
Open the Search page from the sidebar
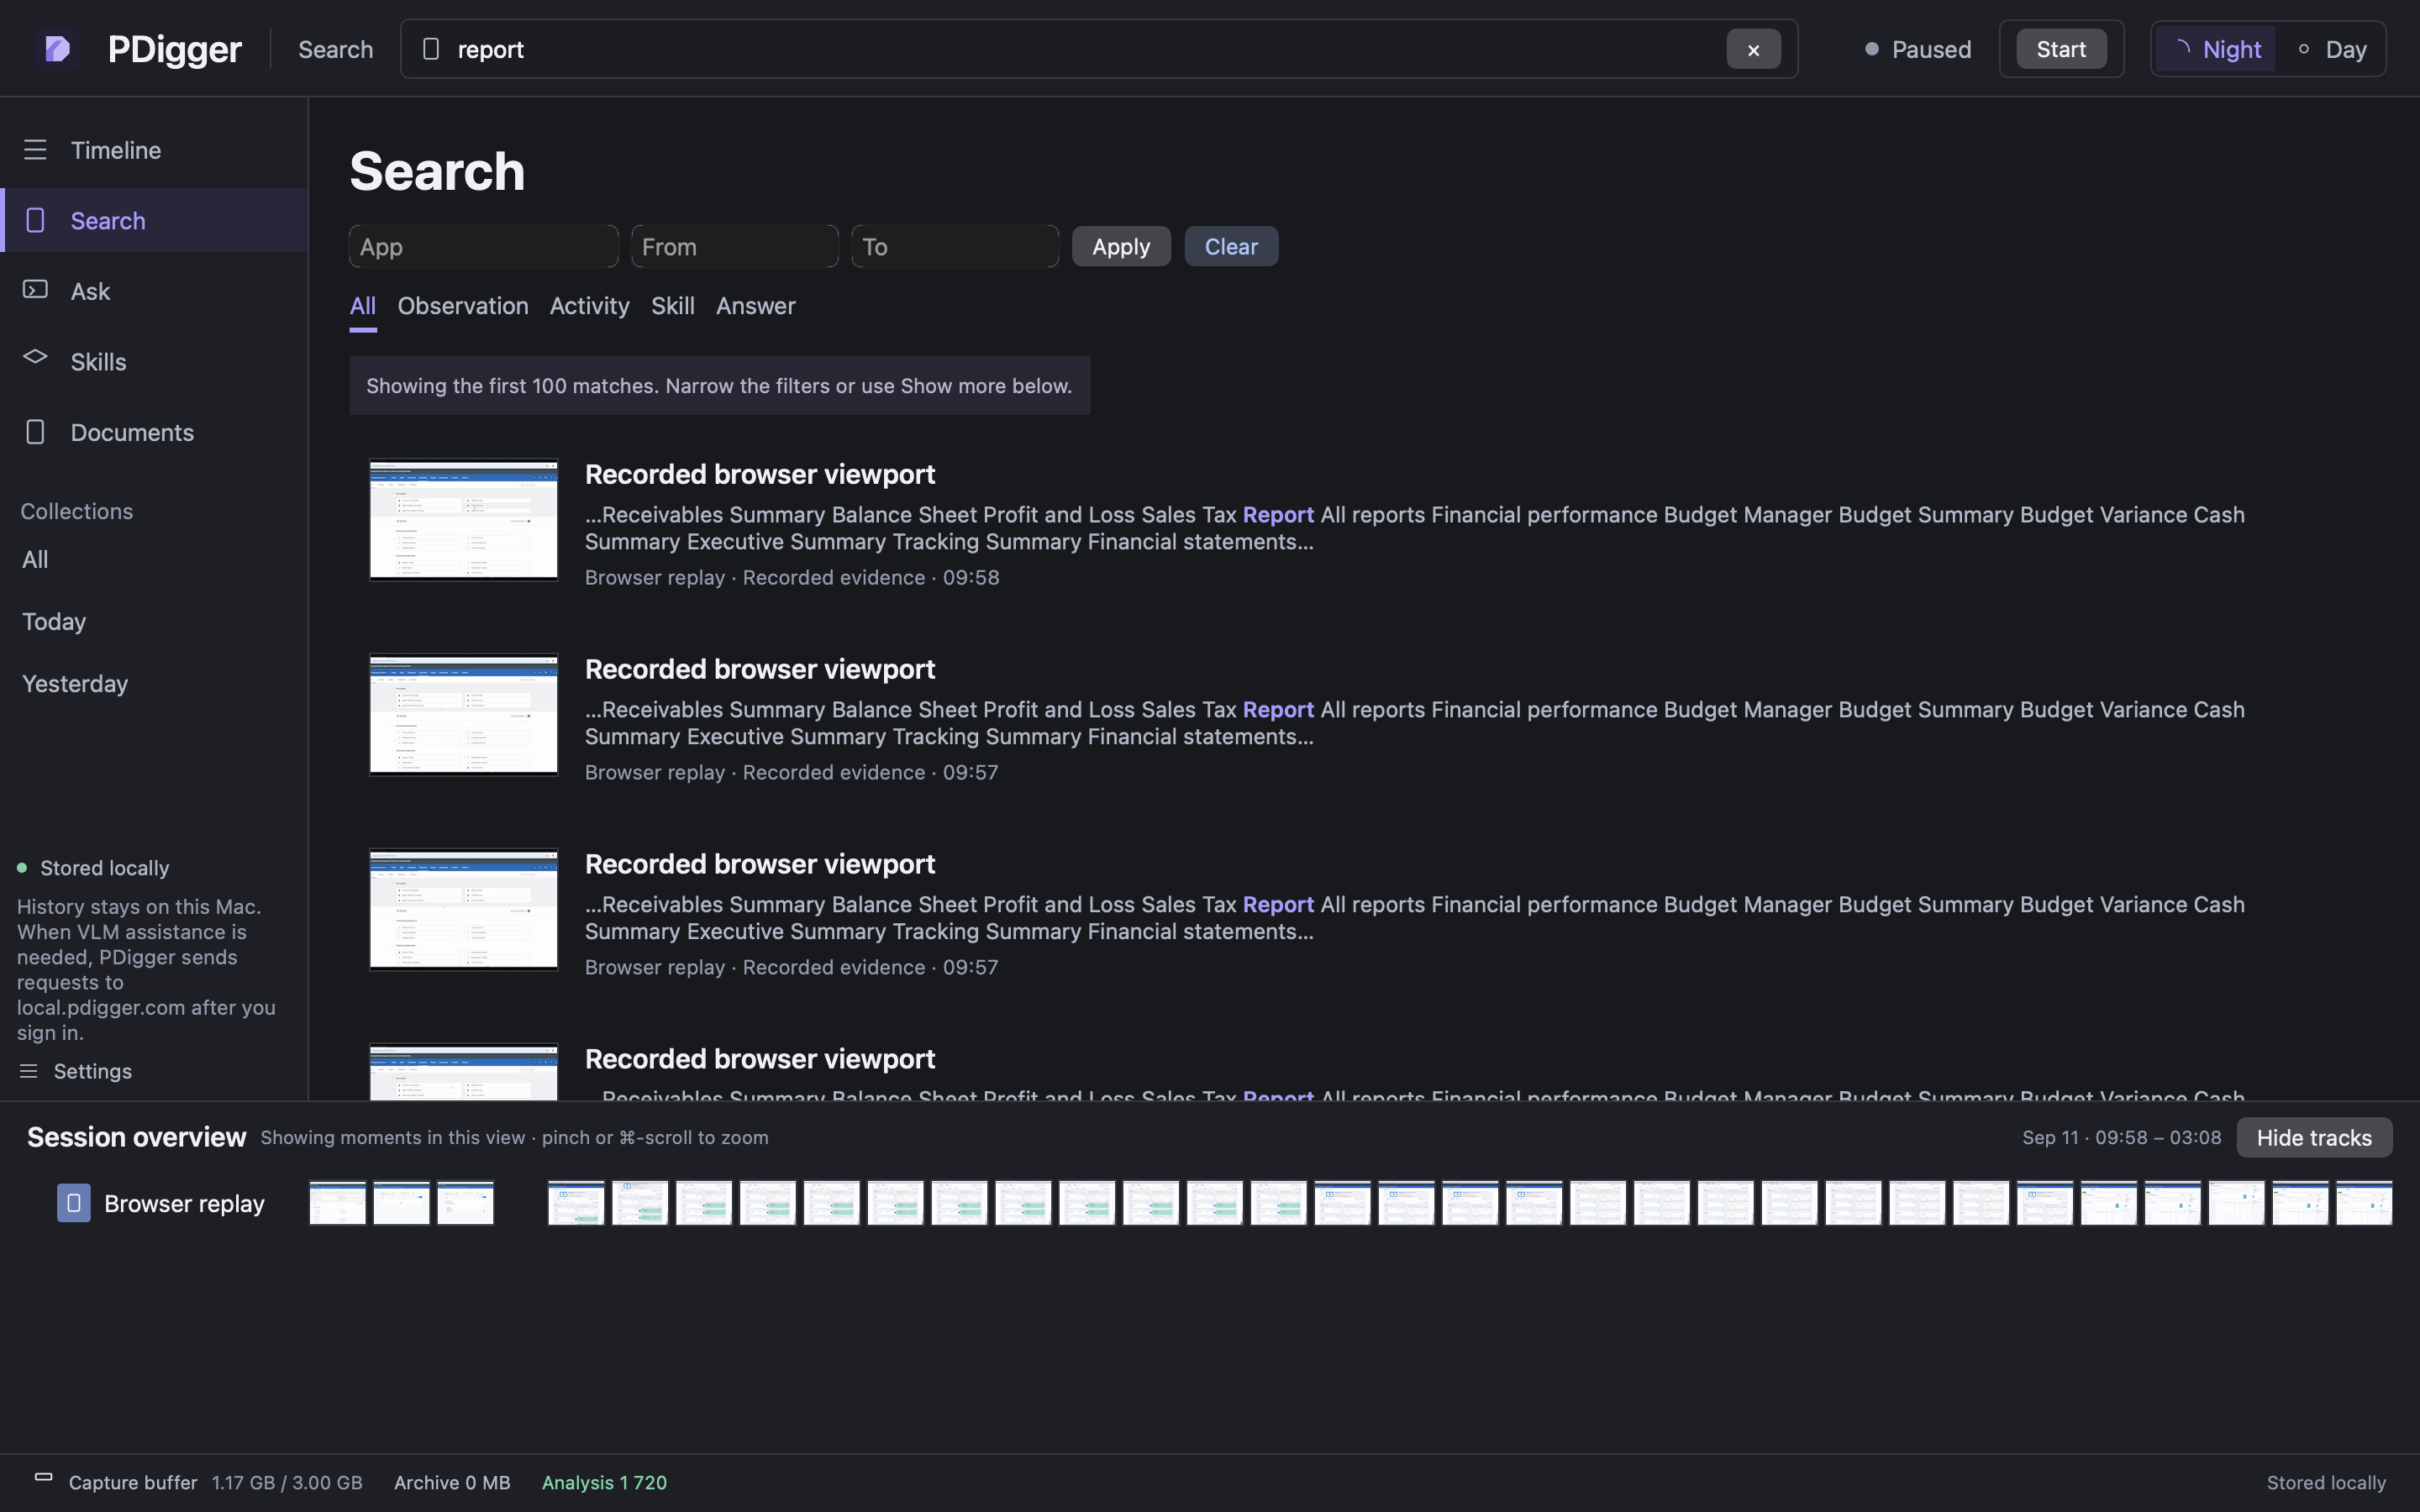pyautogui.click(x=154, y=220)
